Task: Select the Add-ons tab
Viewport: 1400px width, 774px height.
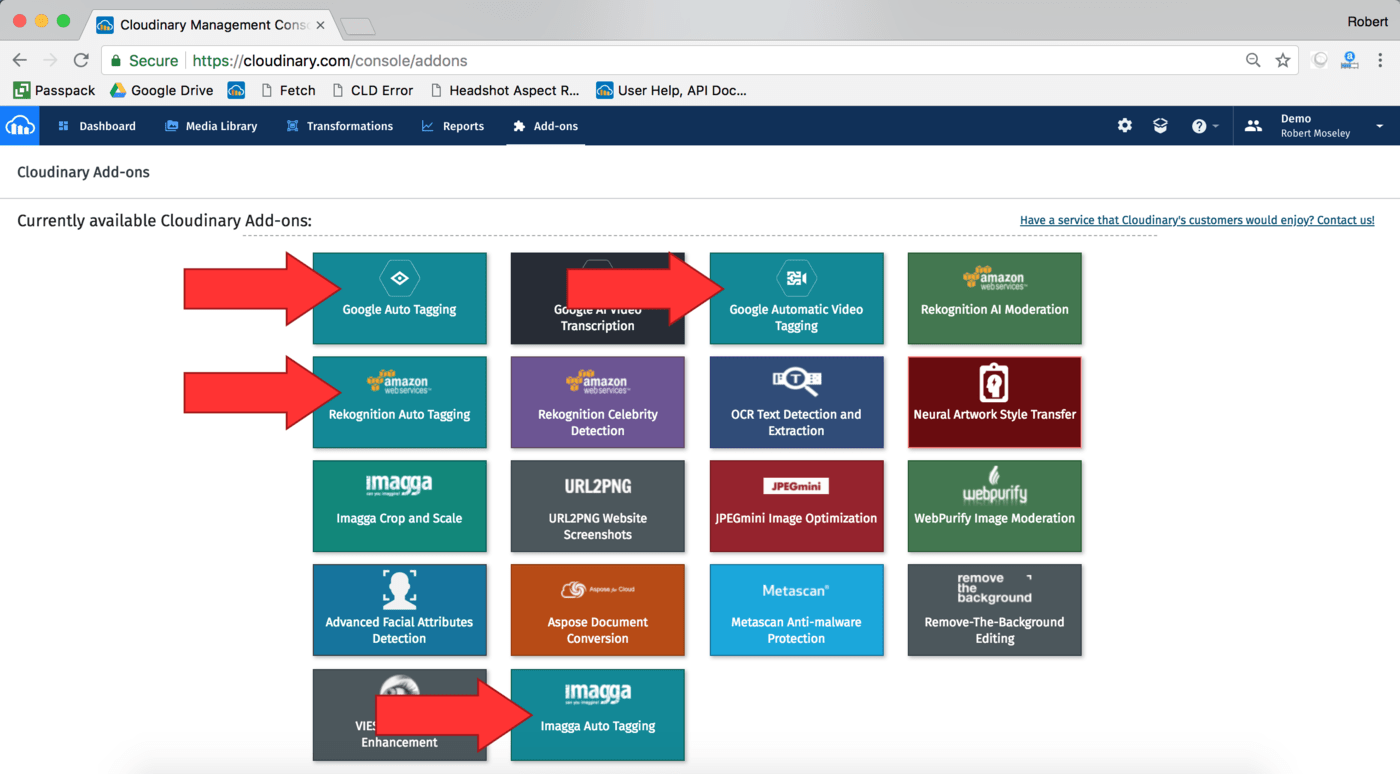Action: (x=545, y=126)
